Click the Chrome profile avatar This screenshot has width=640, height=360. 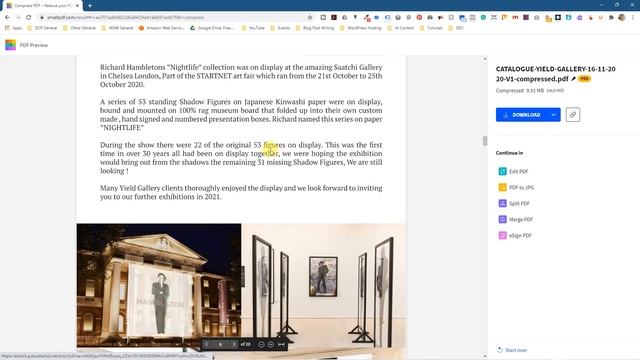(x=622, y=17)
